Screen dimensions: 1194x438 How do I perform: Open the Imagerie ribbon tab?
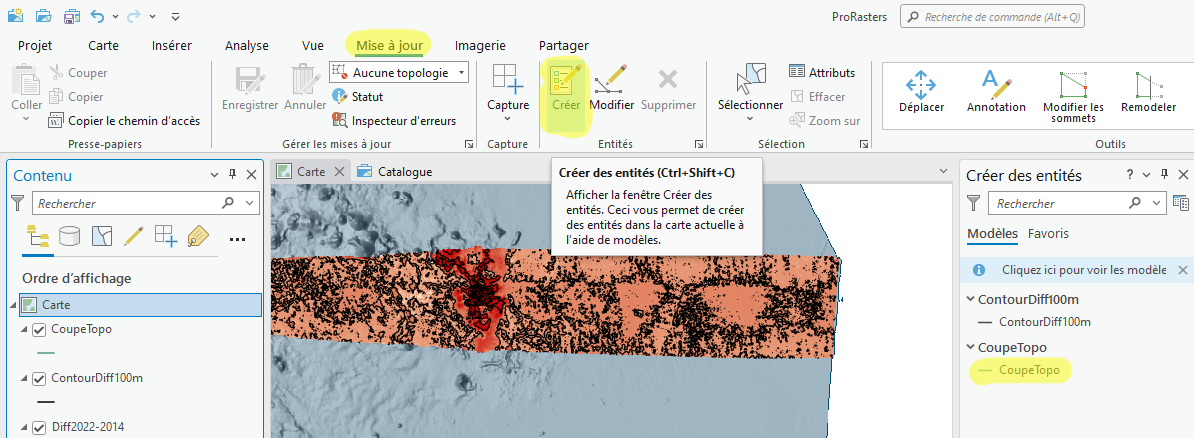click(x=480, y=45)
